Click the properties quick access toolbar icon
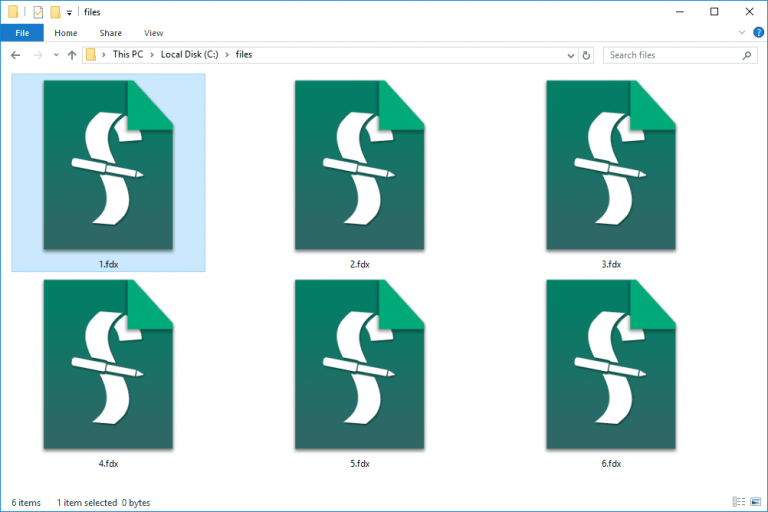The height and width of the screenshot is (512, 768). 38,12
